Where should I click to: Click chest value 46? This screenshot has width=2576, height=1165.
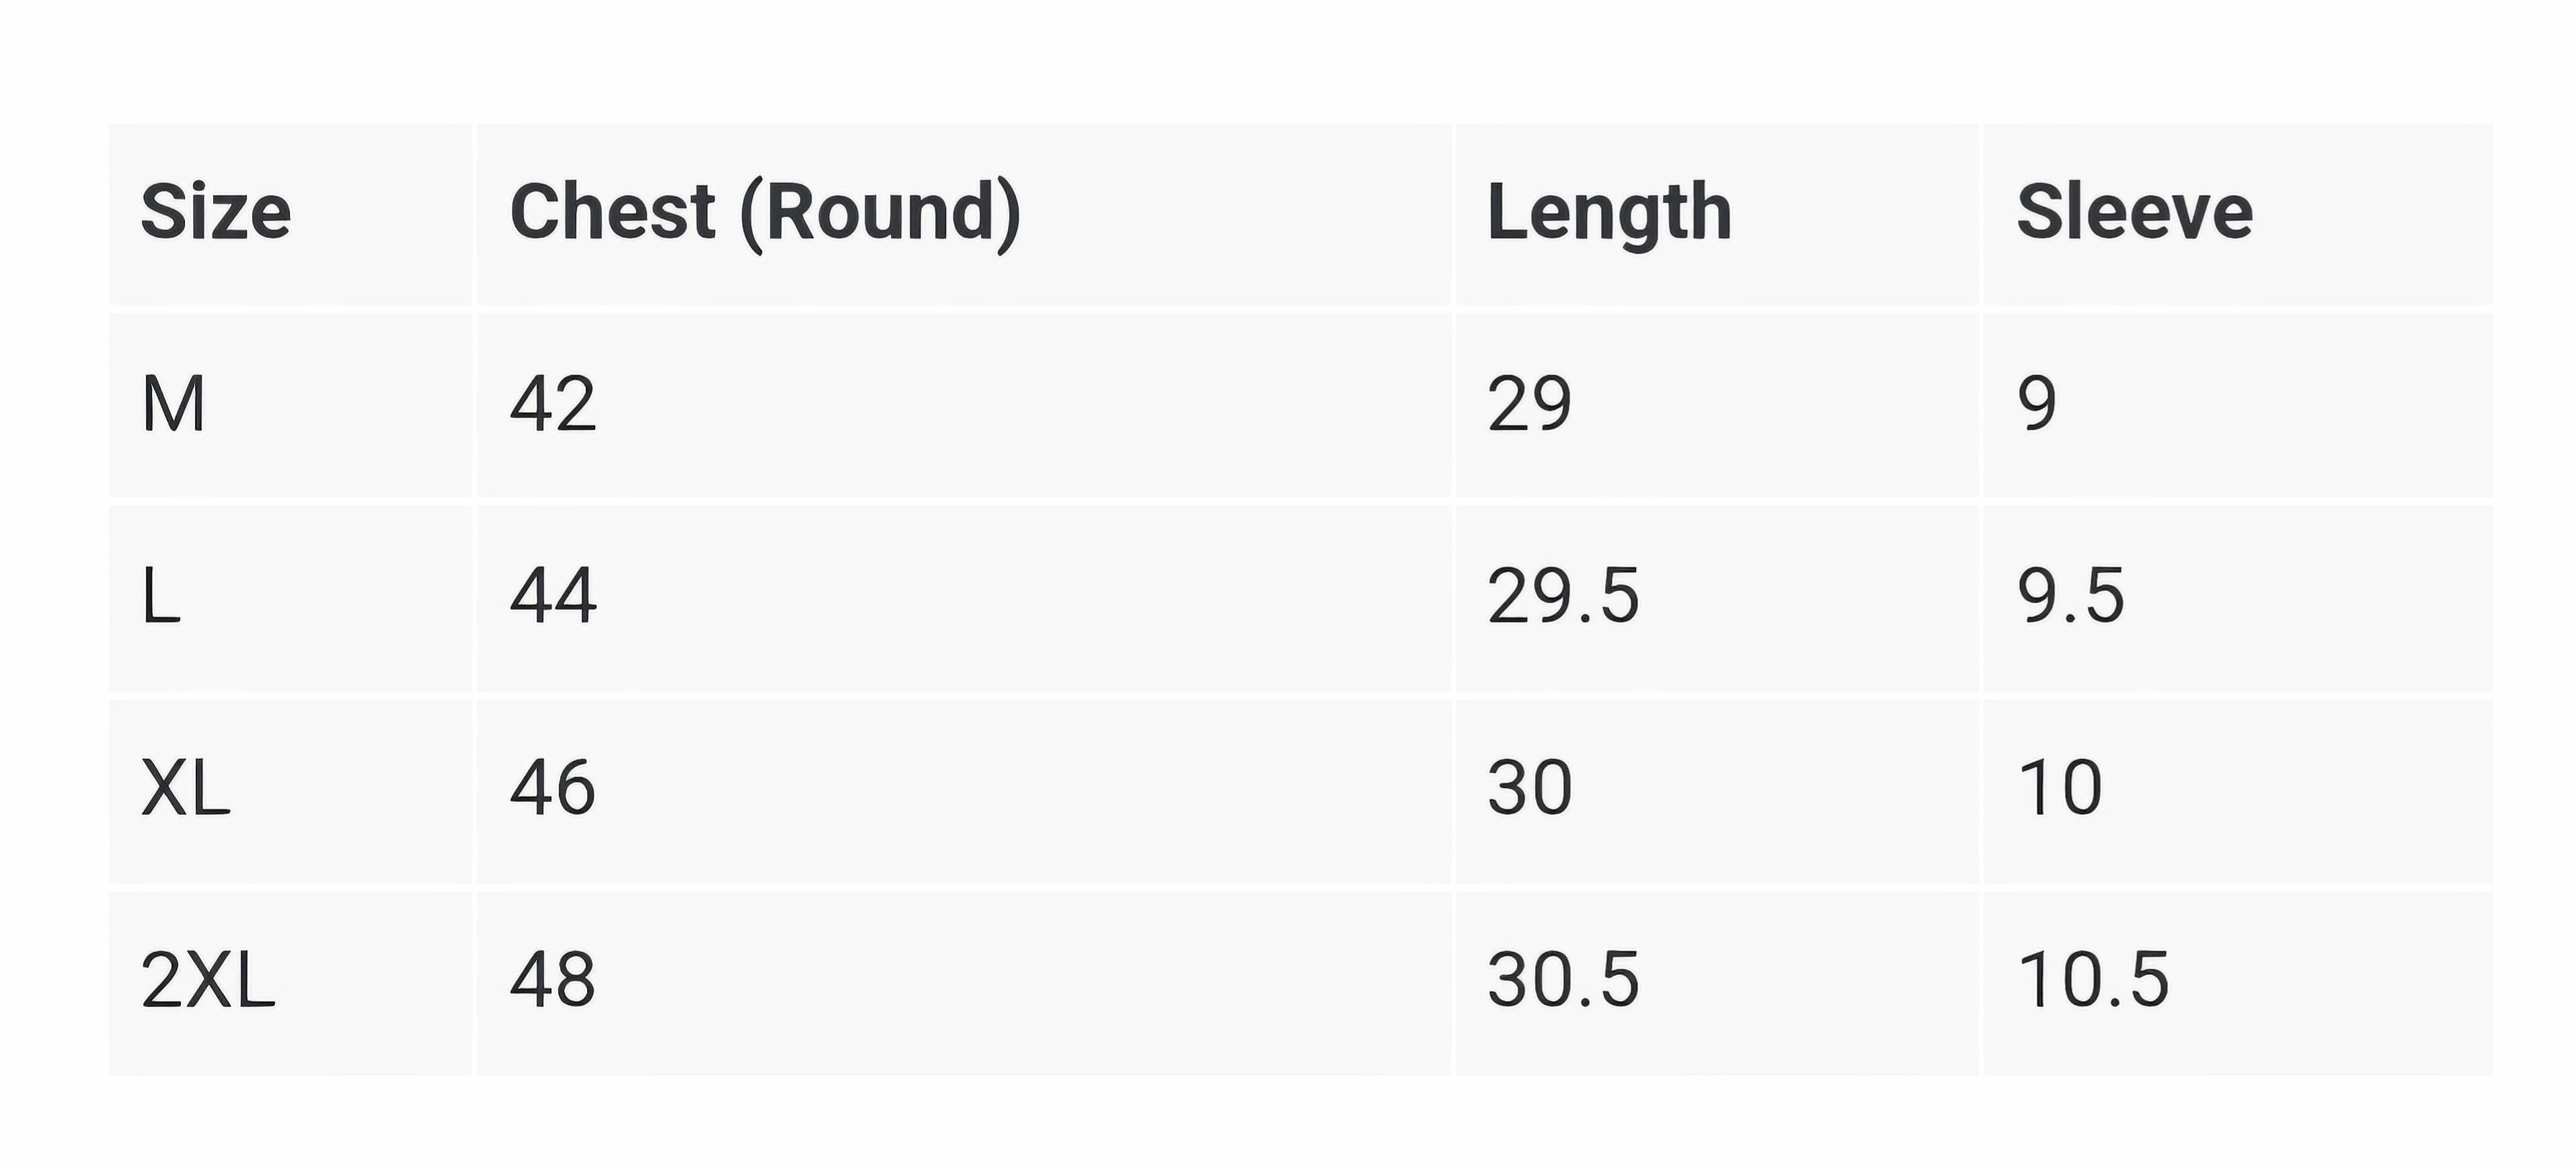(x=553, y=788)
